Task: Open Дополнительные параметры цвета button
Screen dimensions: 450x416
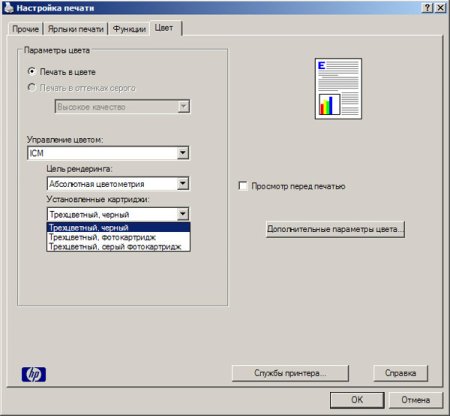Action: [335, 229]
